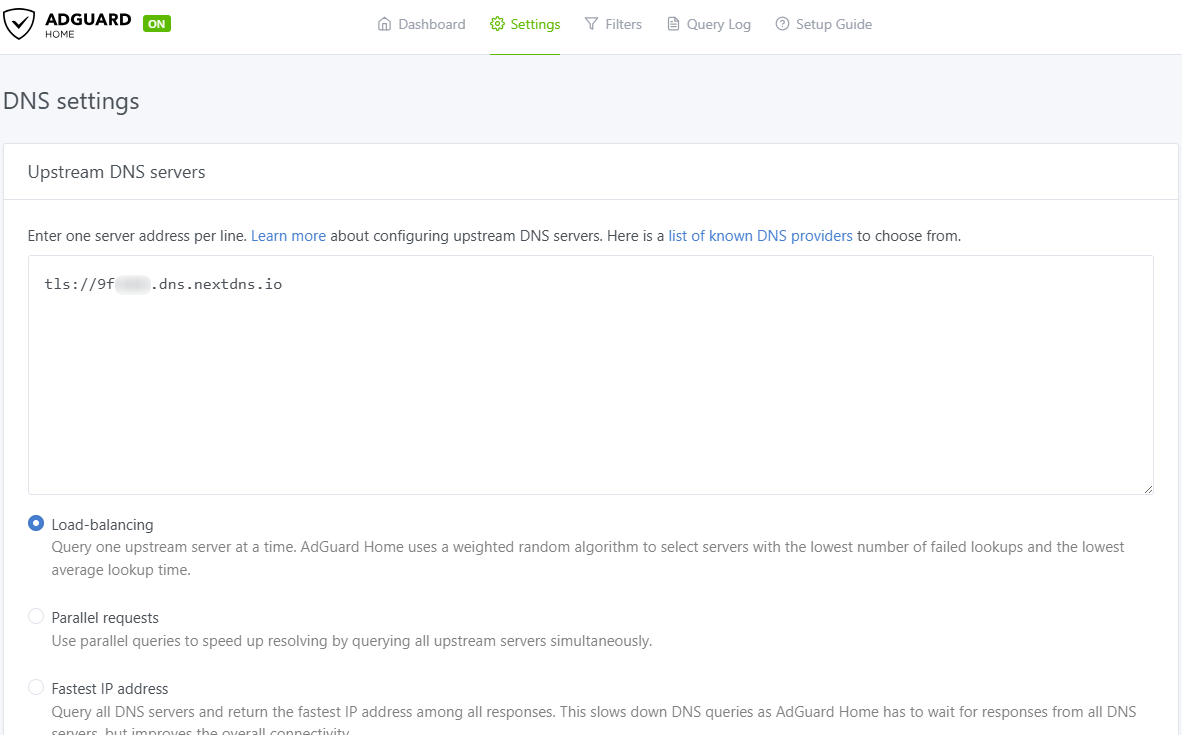Image resolution: width=1182 pixels, height=735 pixels.
Task: Follow the Learn more link
Action: 288,236
